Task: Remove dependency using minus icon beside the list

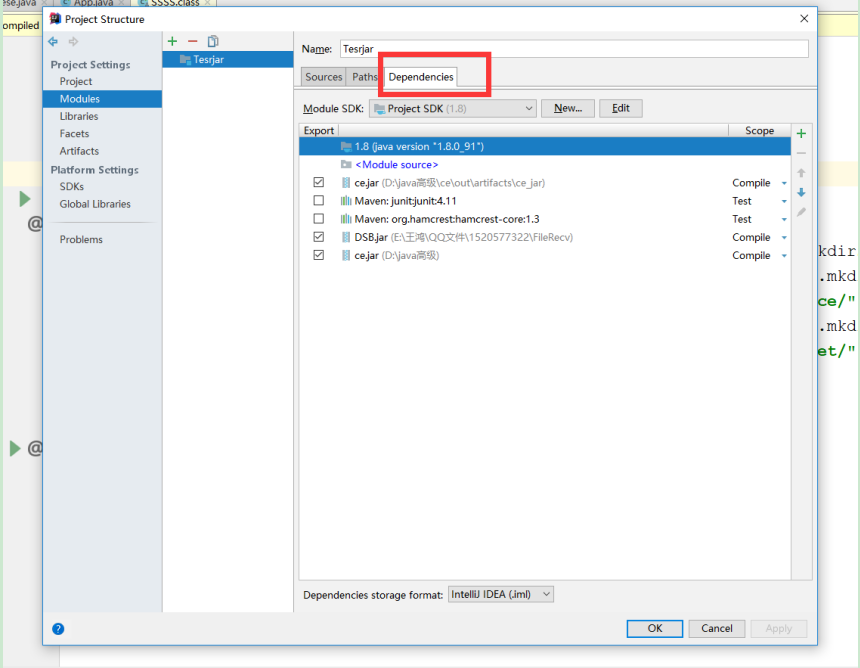Action: [801, 153]
